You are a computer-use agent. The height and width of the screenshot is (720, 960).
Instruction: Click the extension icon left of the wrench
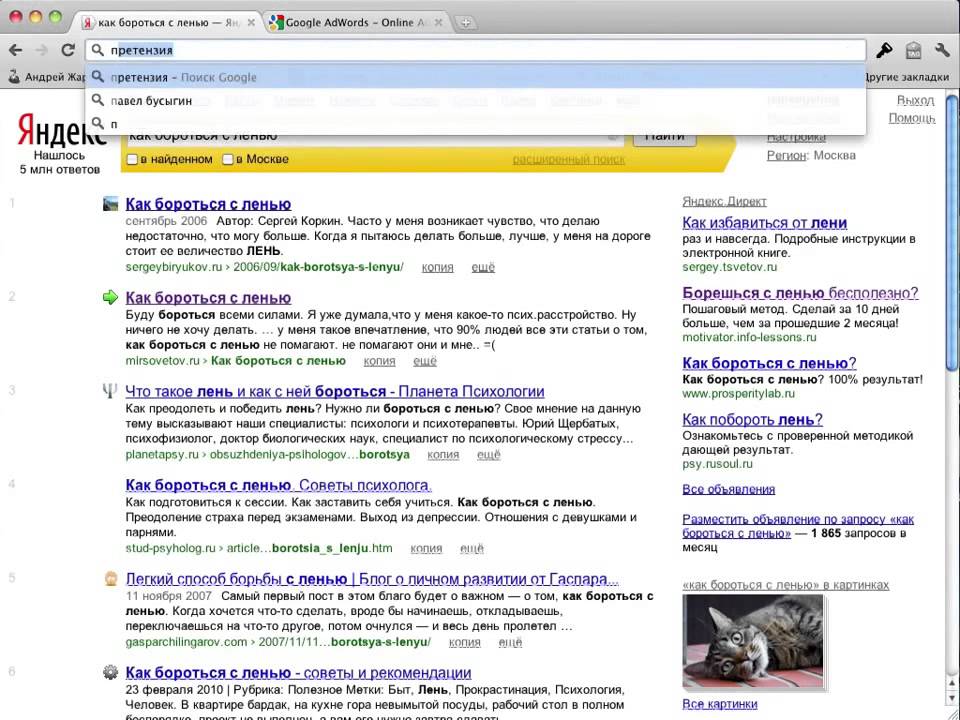click(913, 50)
